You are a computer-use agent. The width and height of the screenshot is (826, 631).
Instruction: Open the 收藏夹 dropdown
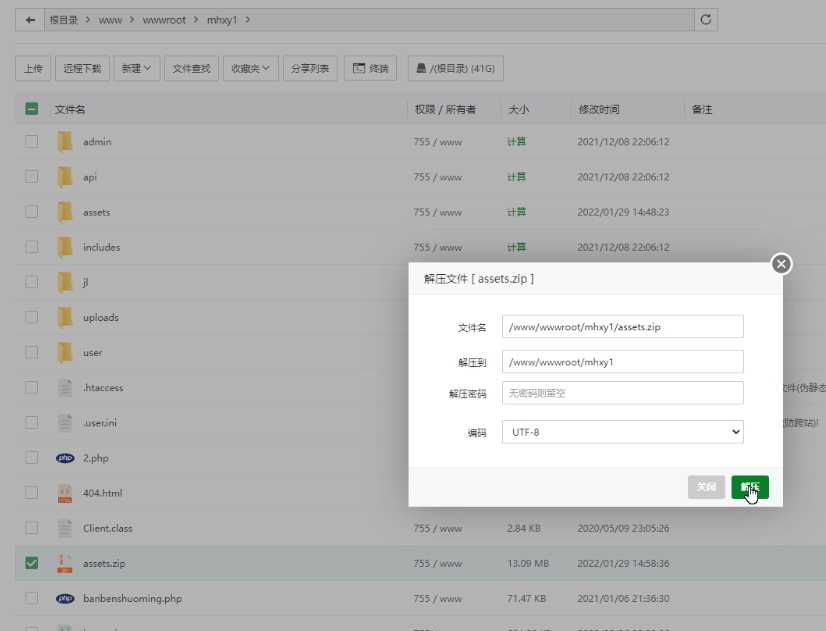[251, 68]
